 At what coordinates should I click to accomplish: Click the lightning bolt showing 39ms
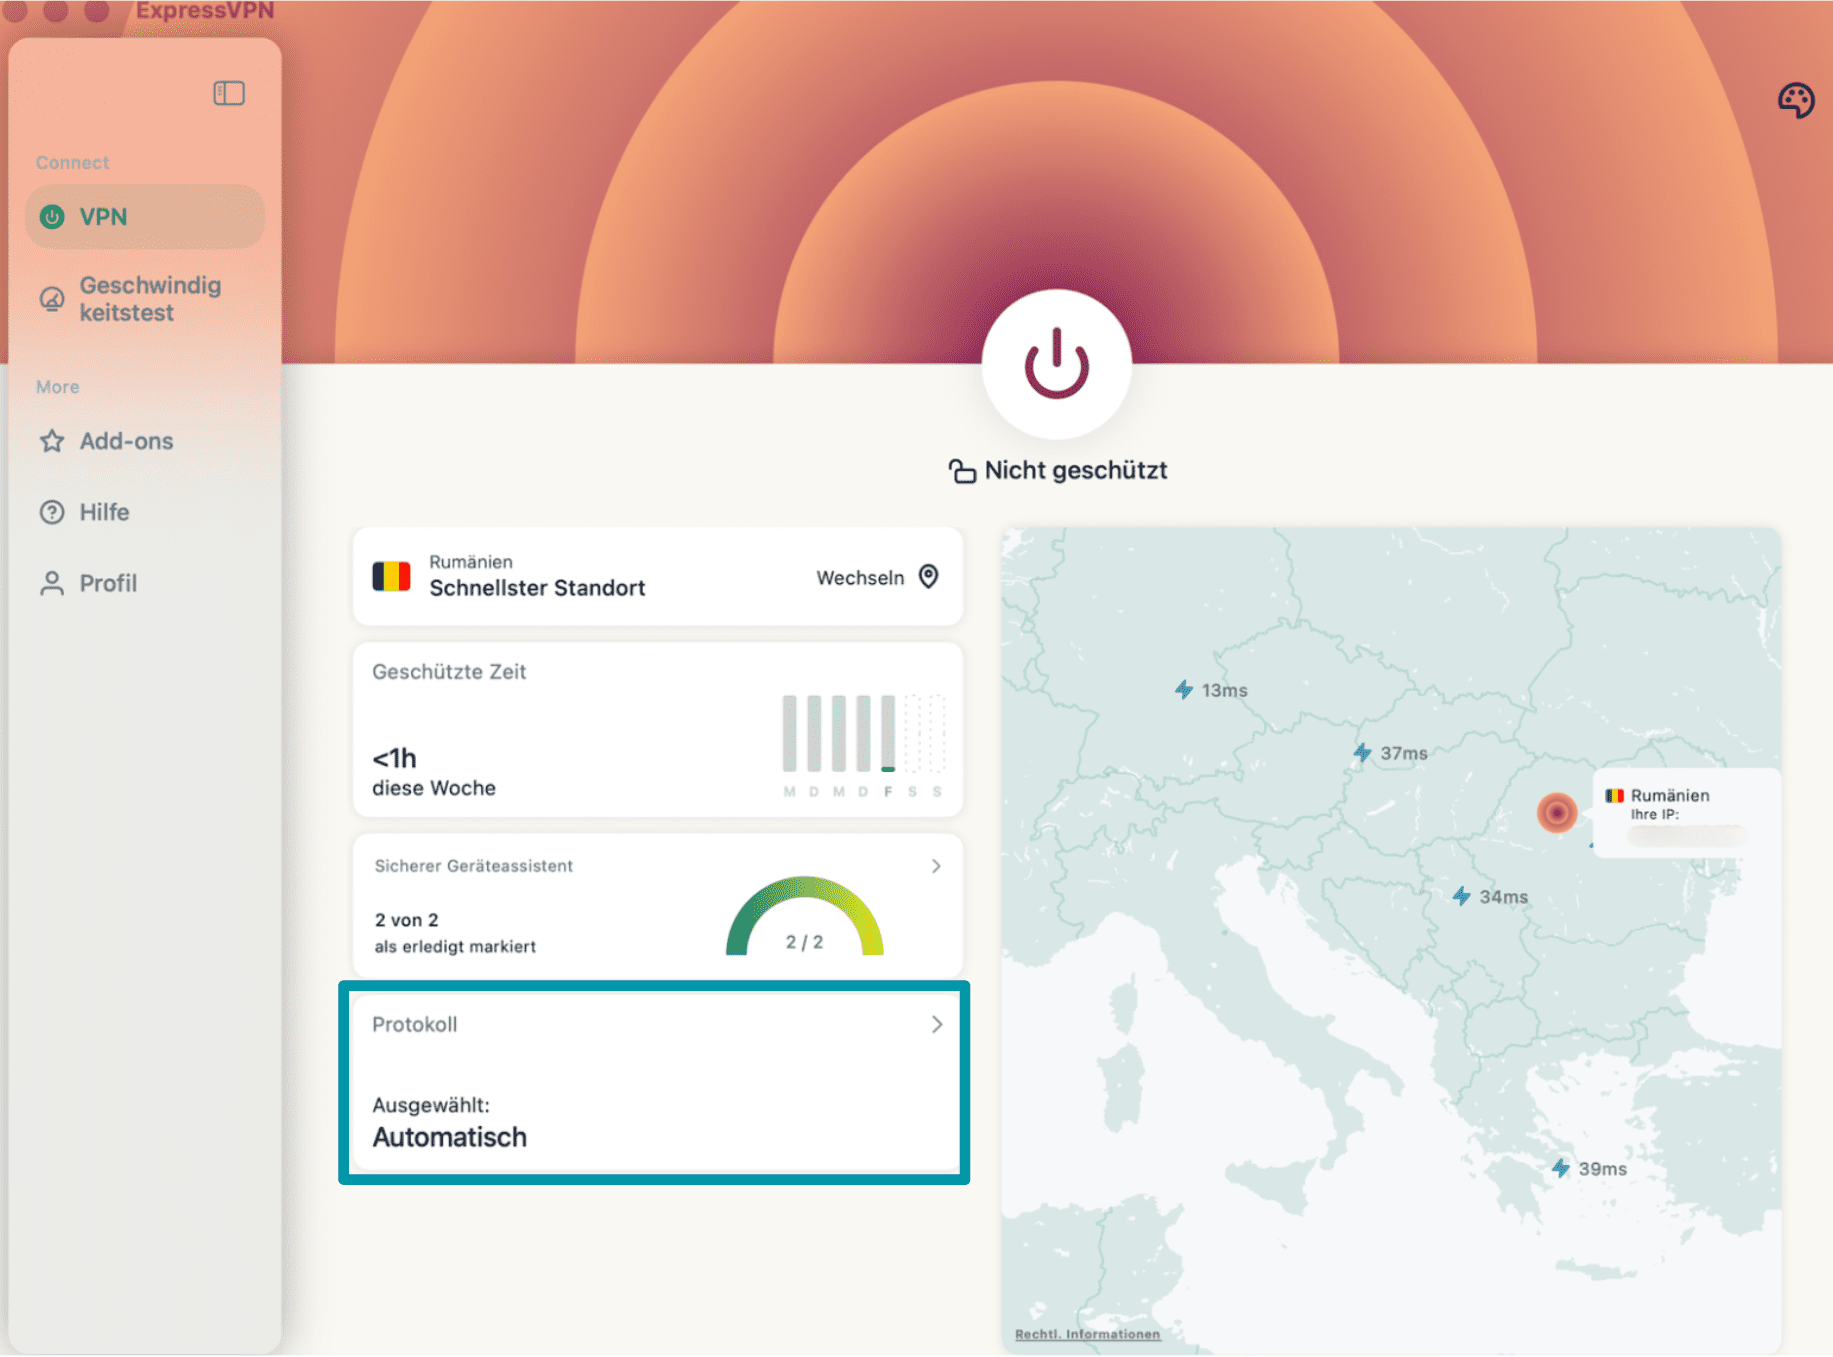pyautogui.click(x=1562, y=1167)
